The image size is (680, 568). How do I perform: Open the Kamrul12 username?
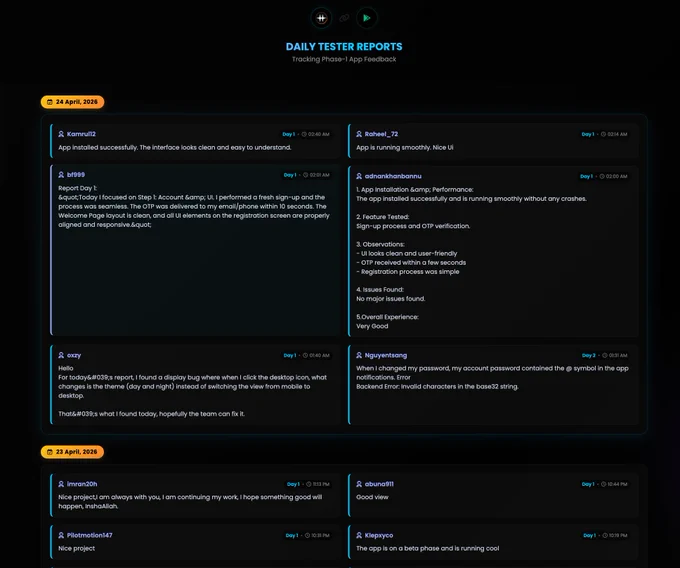pyautogui.click(x=81, y=134)
